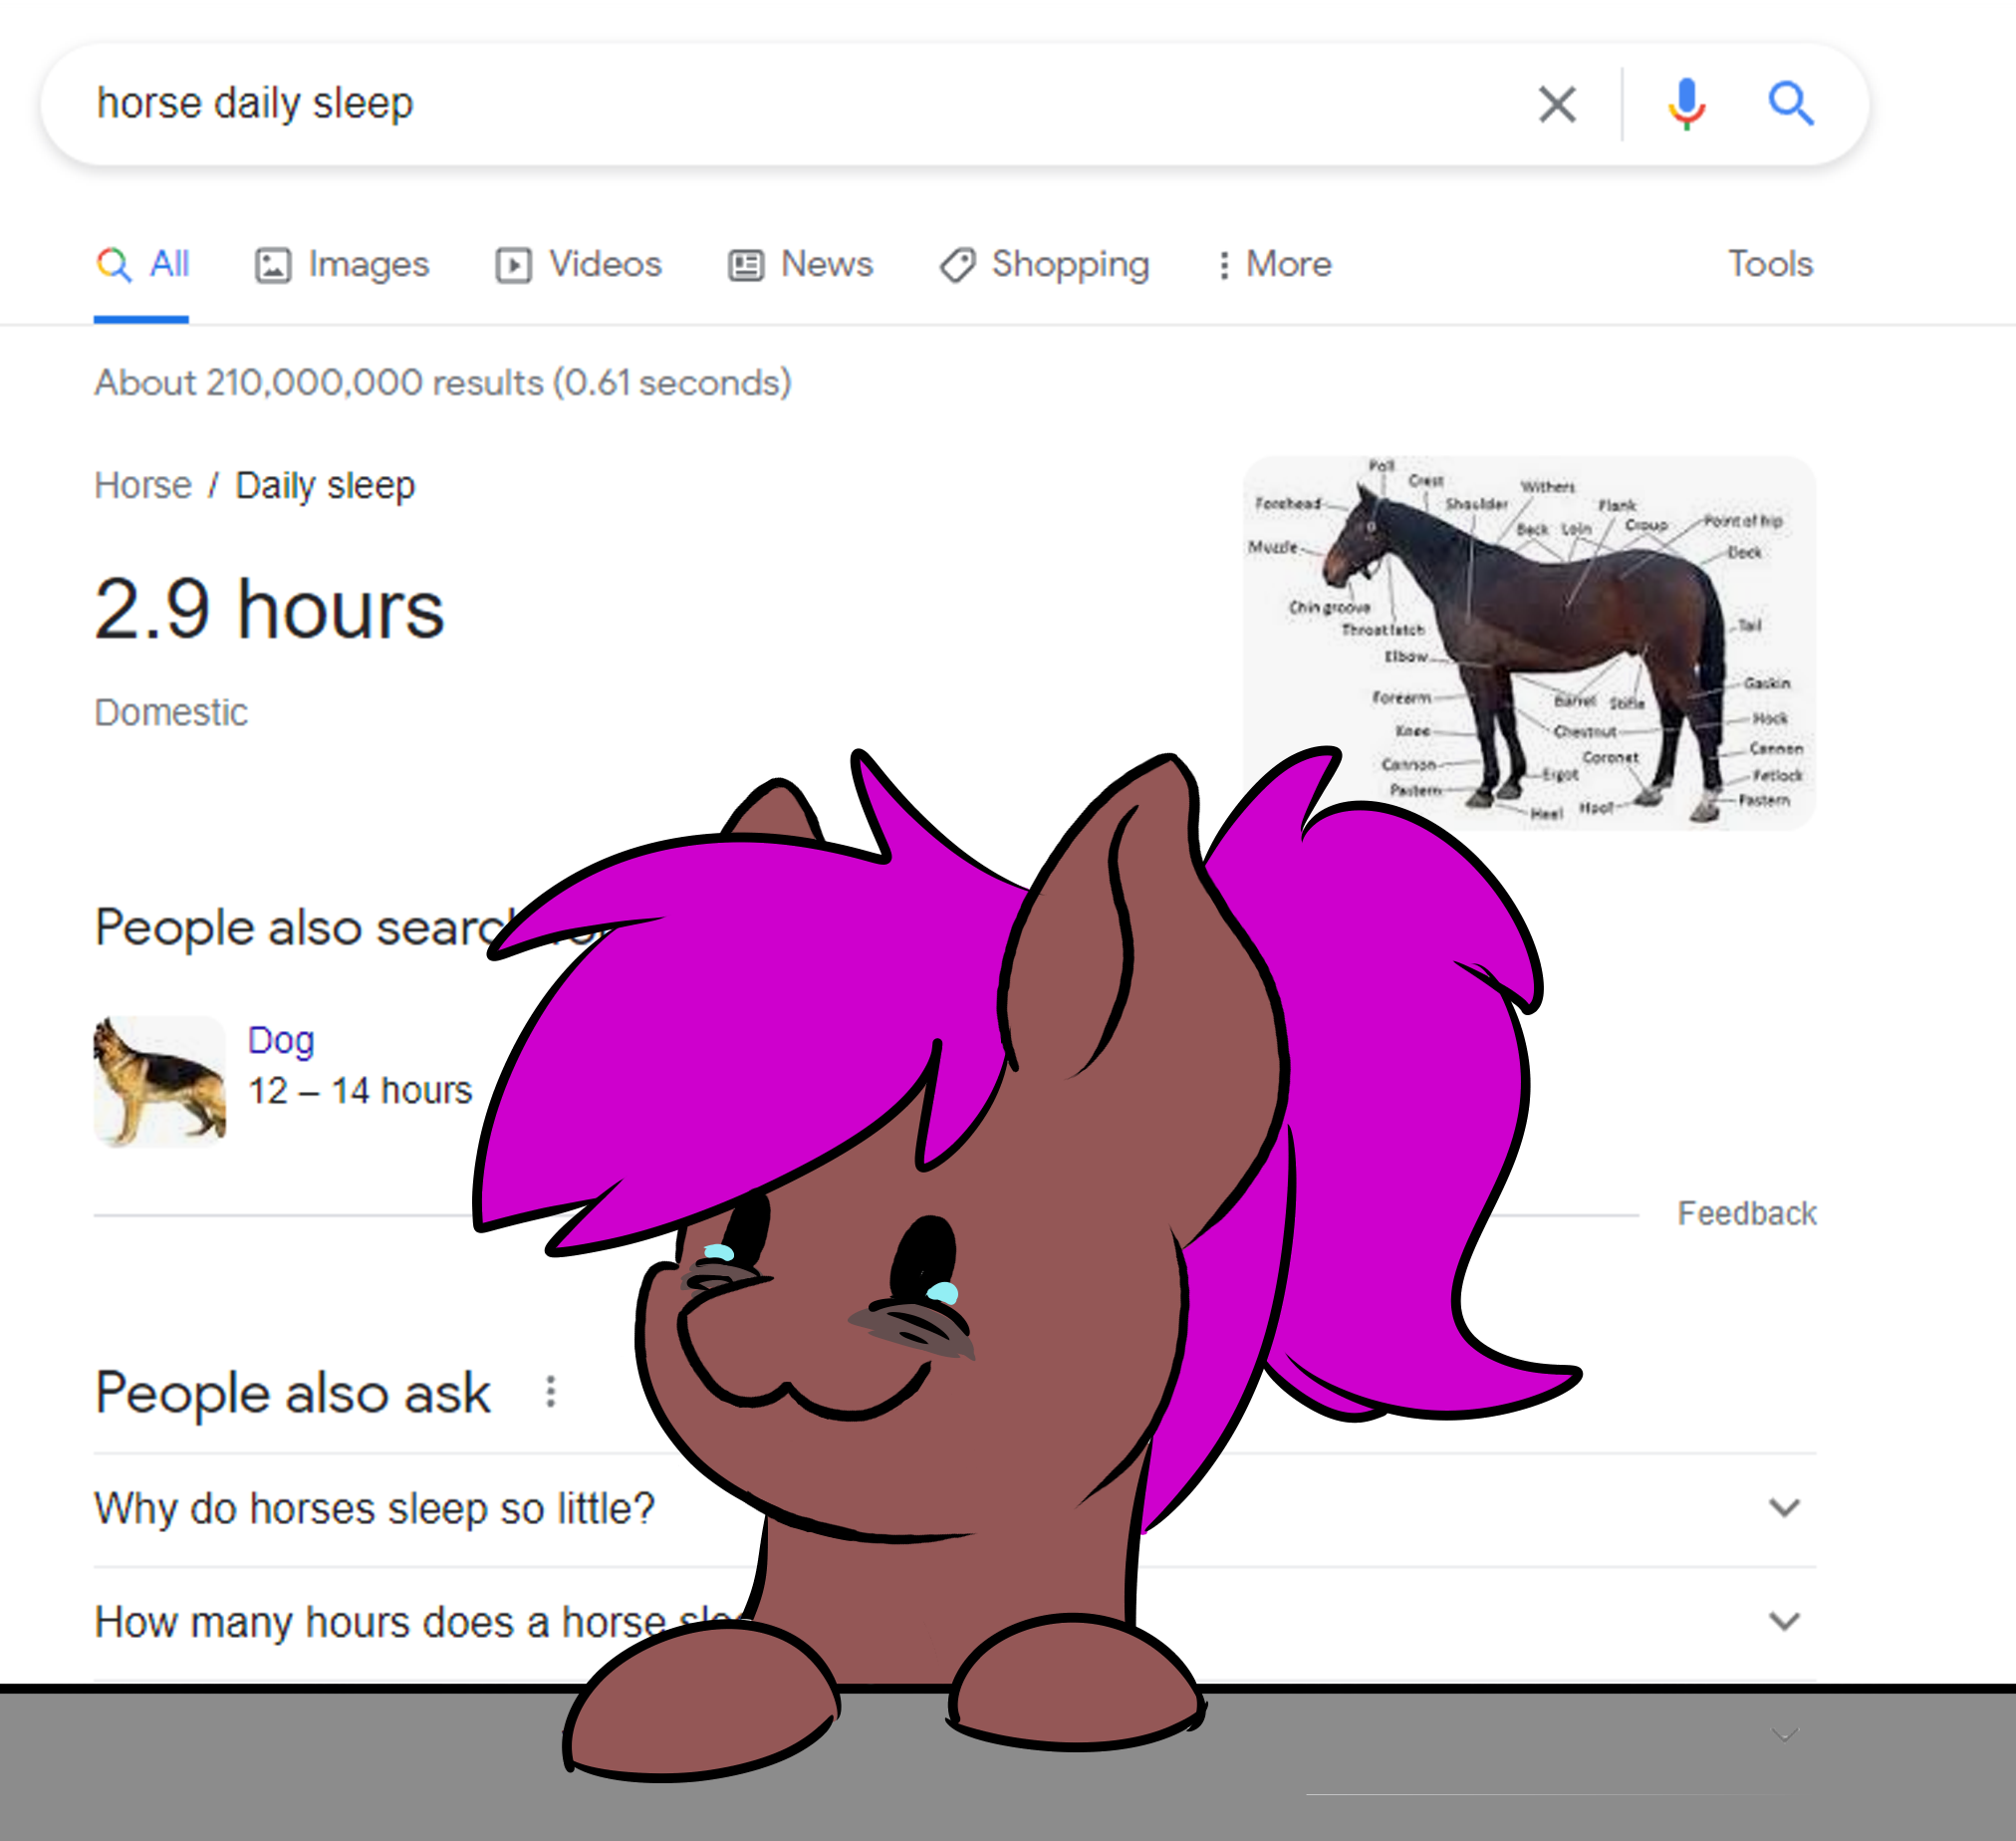Image resolution: width=2016 pixels, height=1841 pixels.
Task: Expand the partially hidden third question chevron
Action: point(1785,1733)
